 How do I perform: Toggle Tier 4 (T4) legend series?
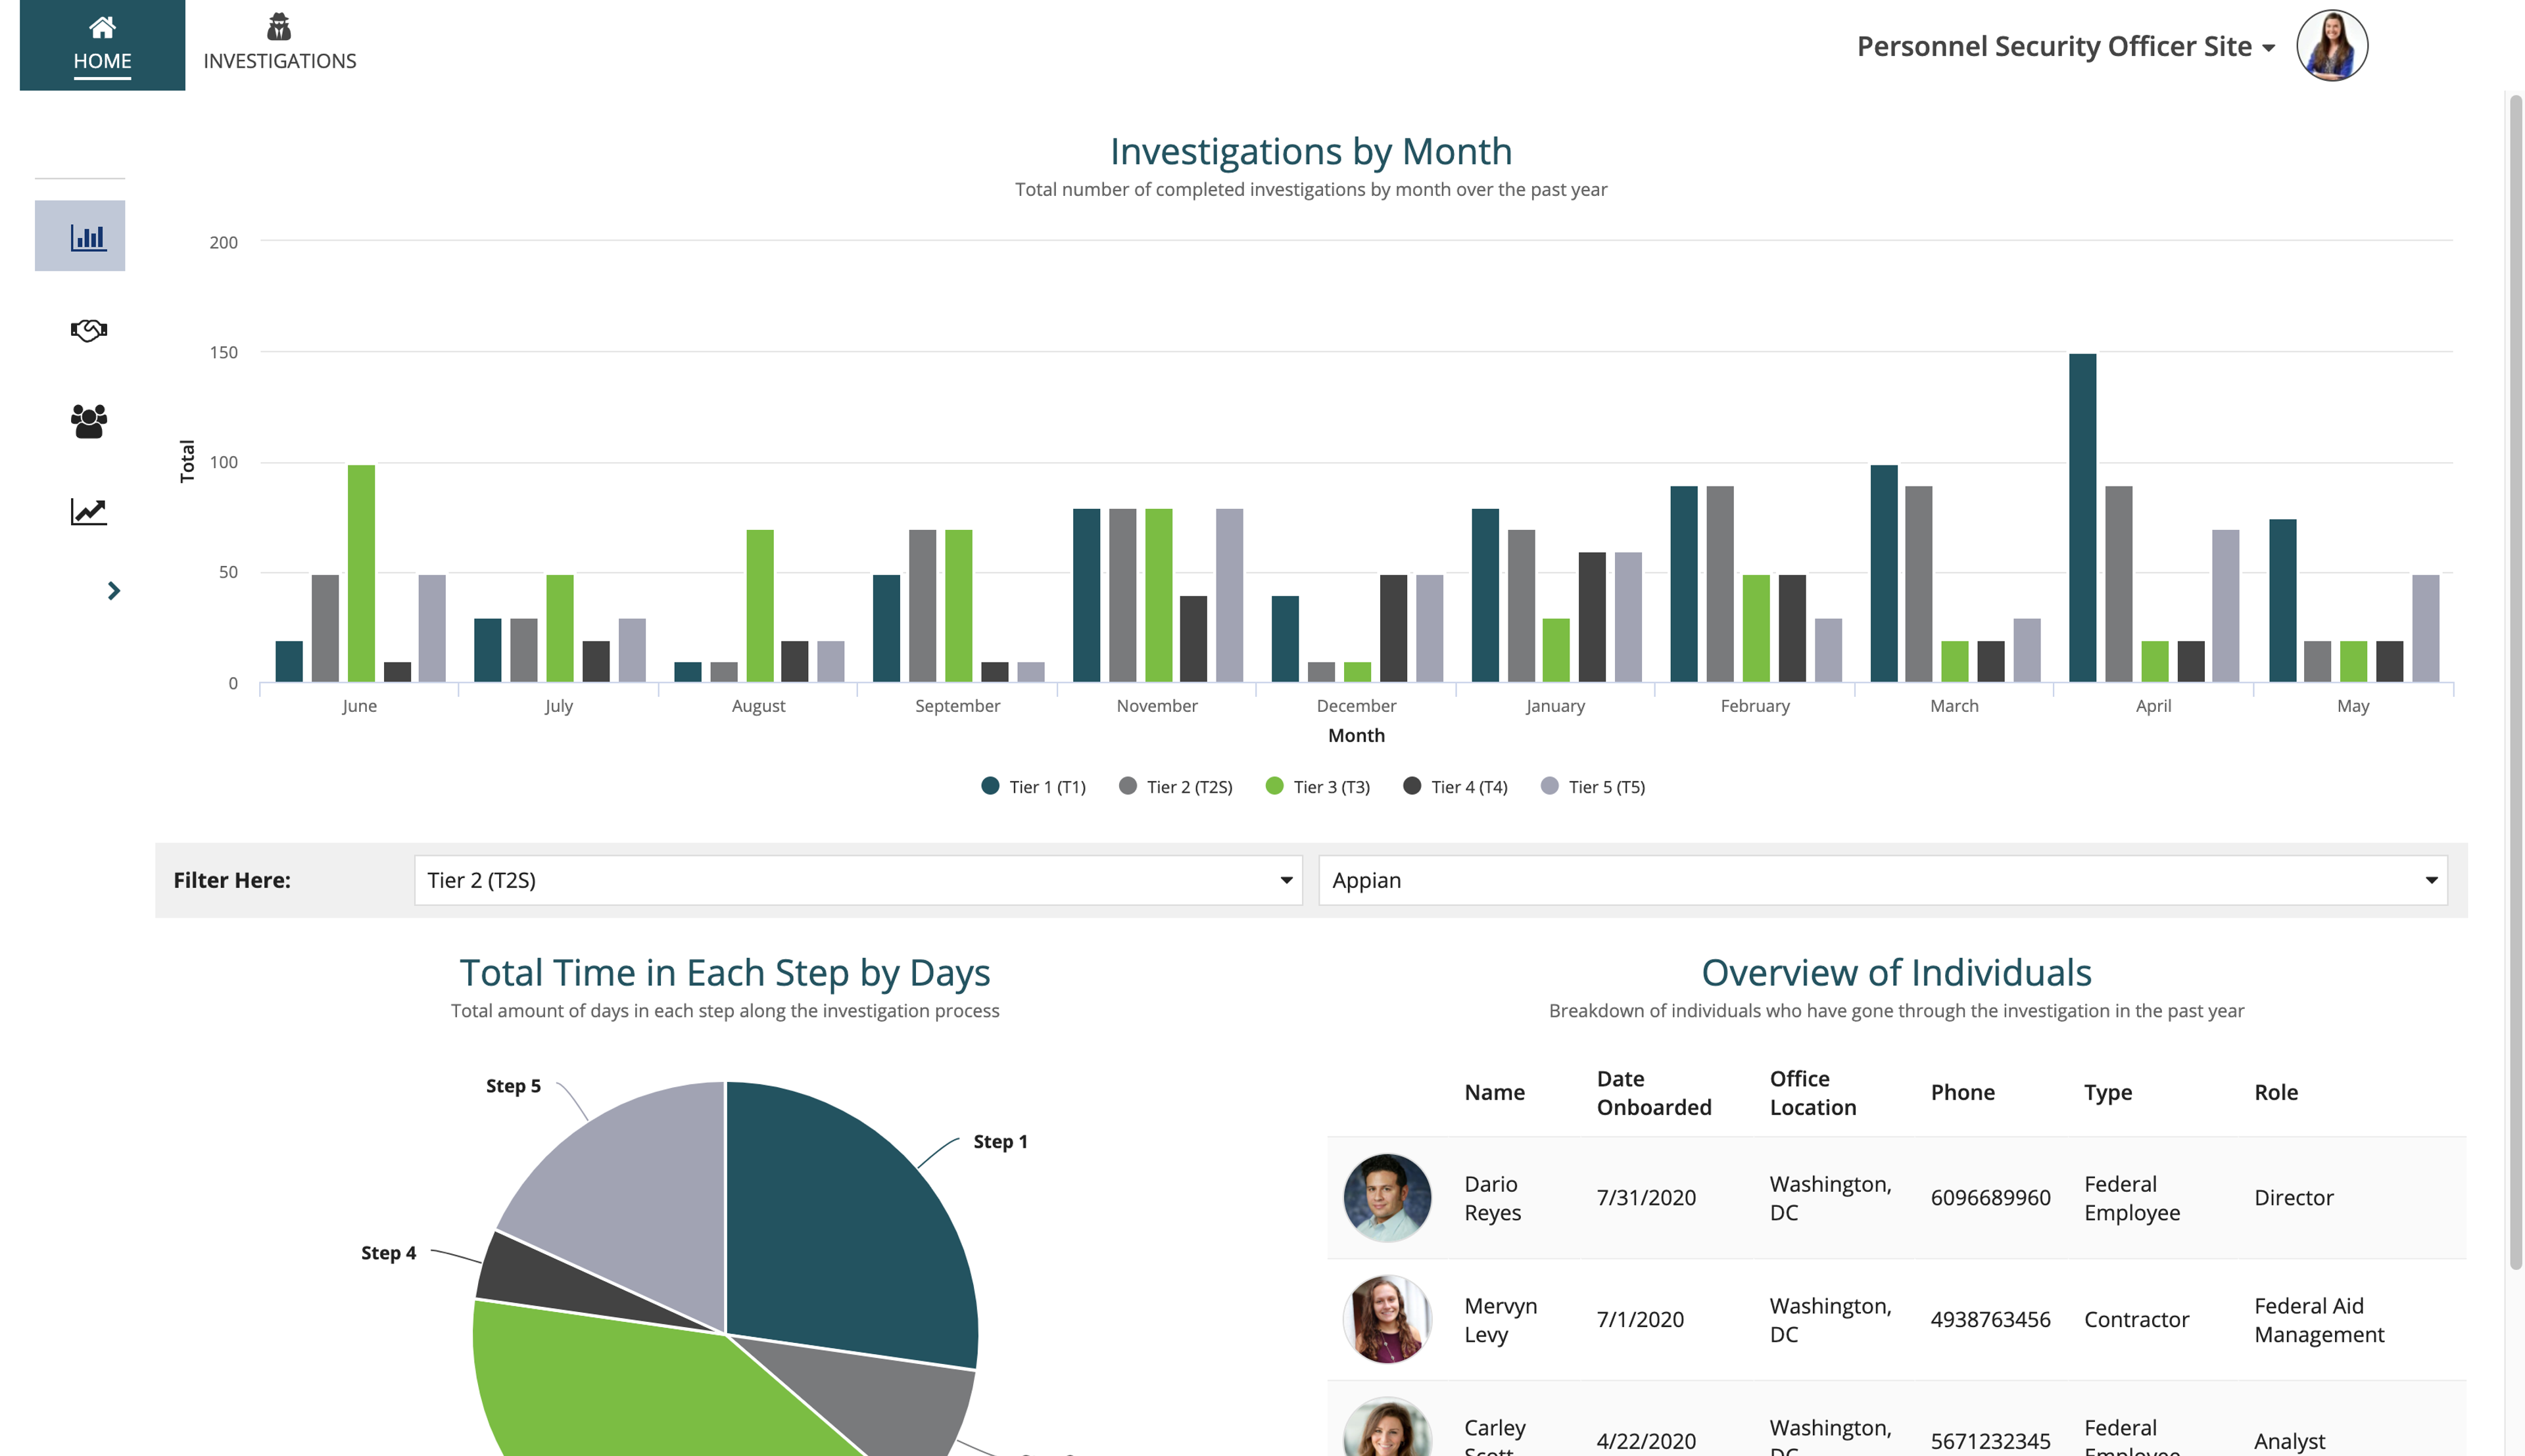tap(1455, 787)
